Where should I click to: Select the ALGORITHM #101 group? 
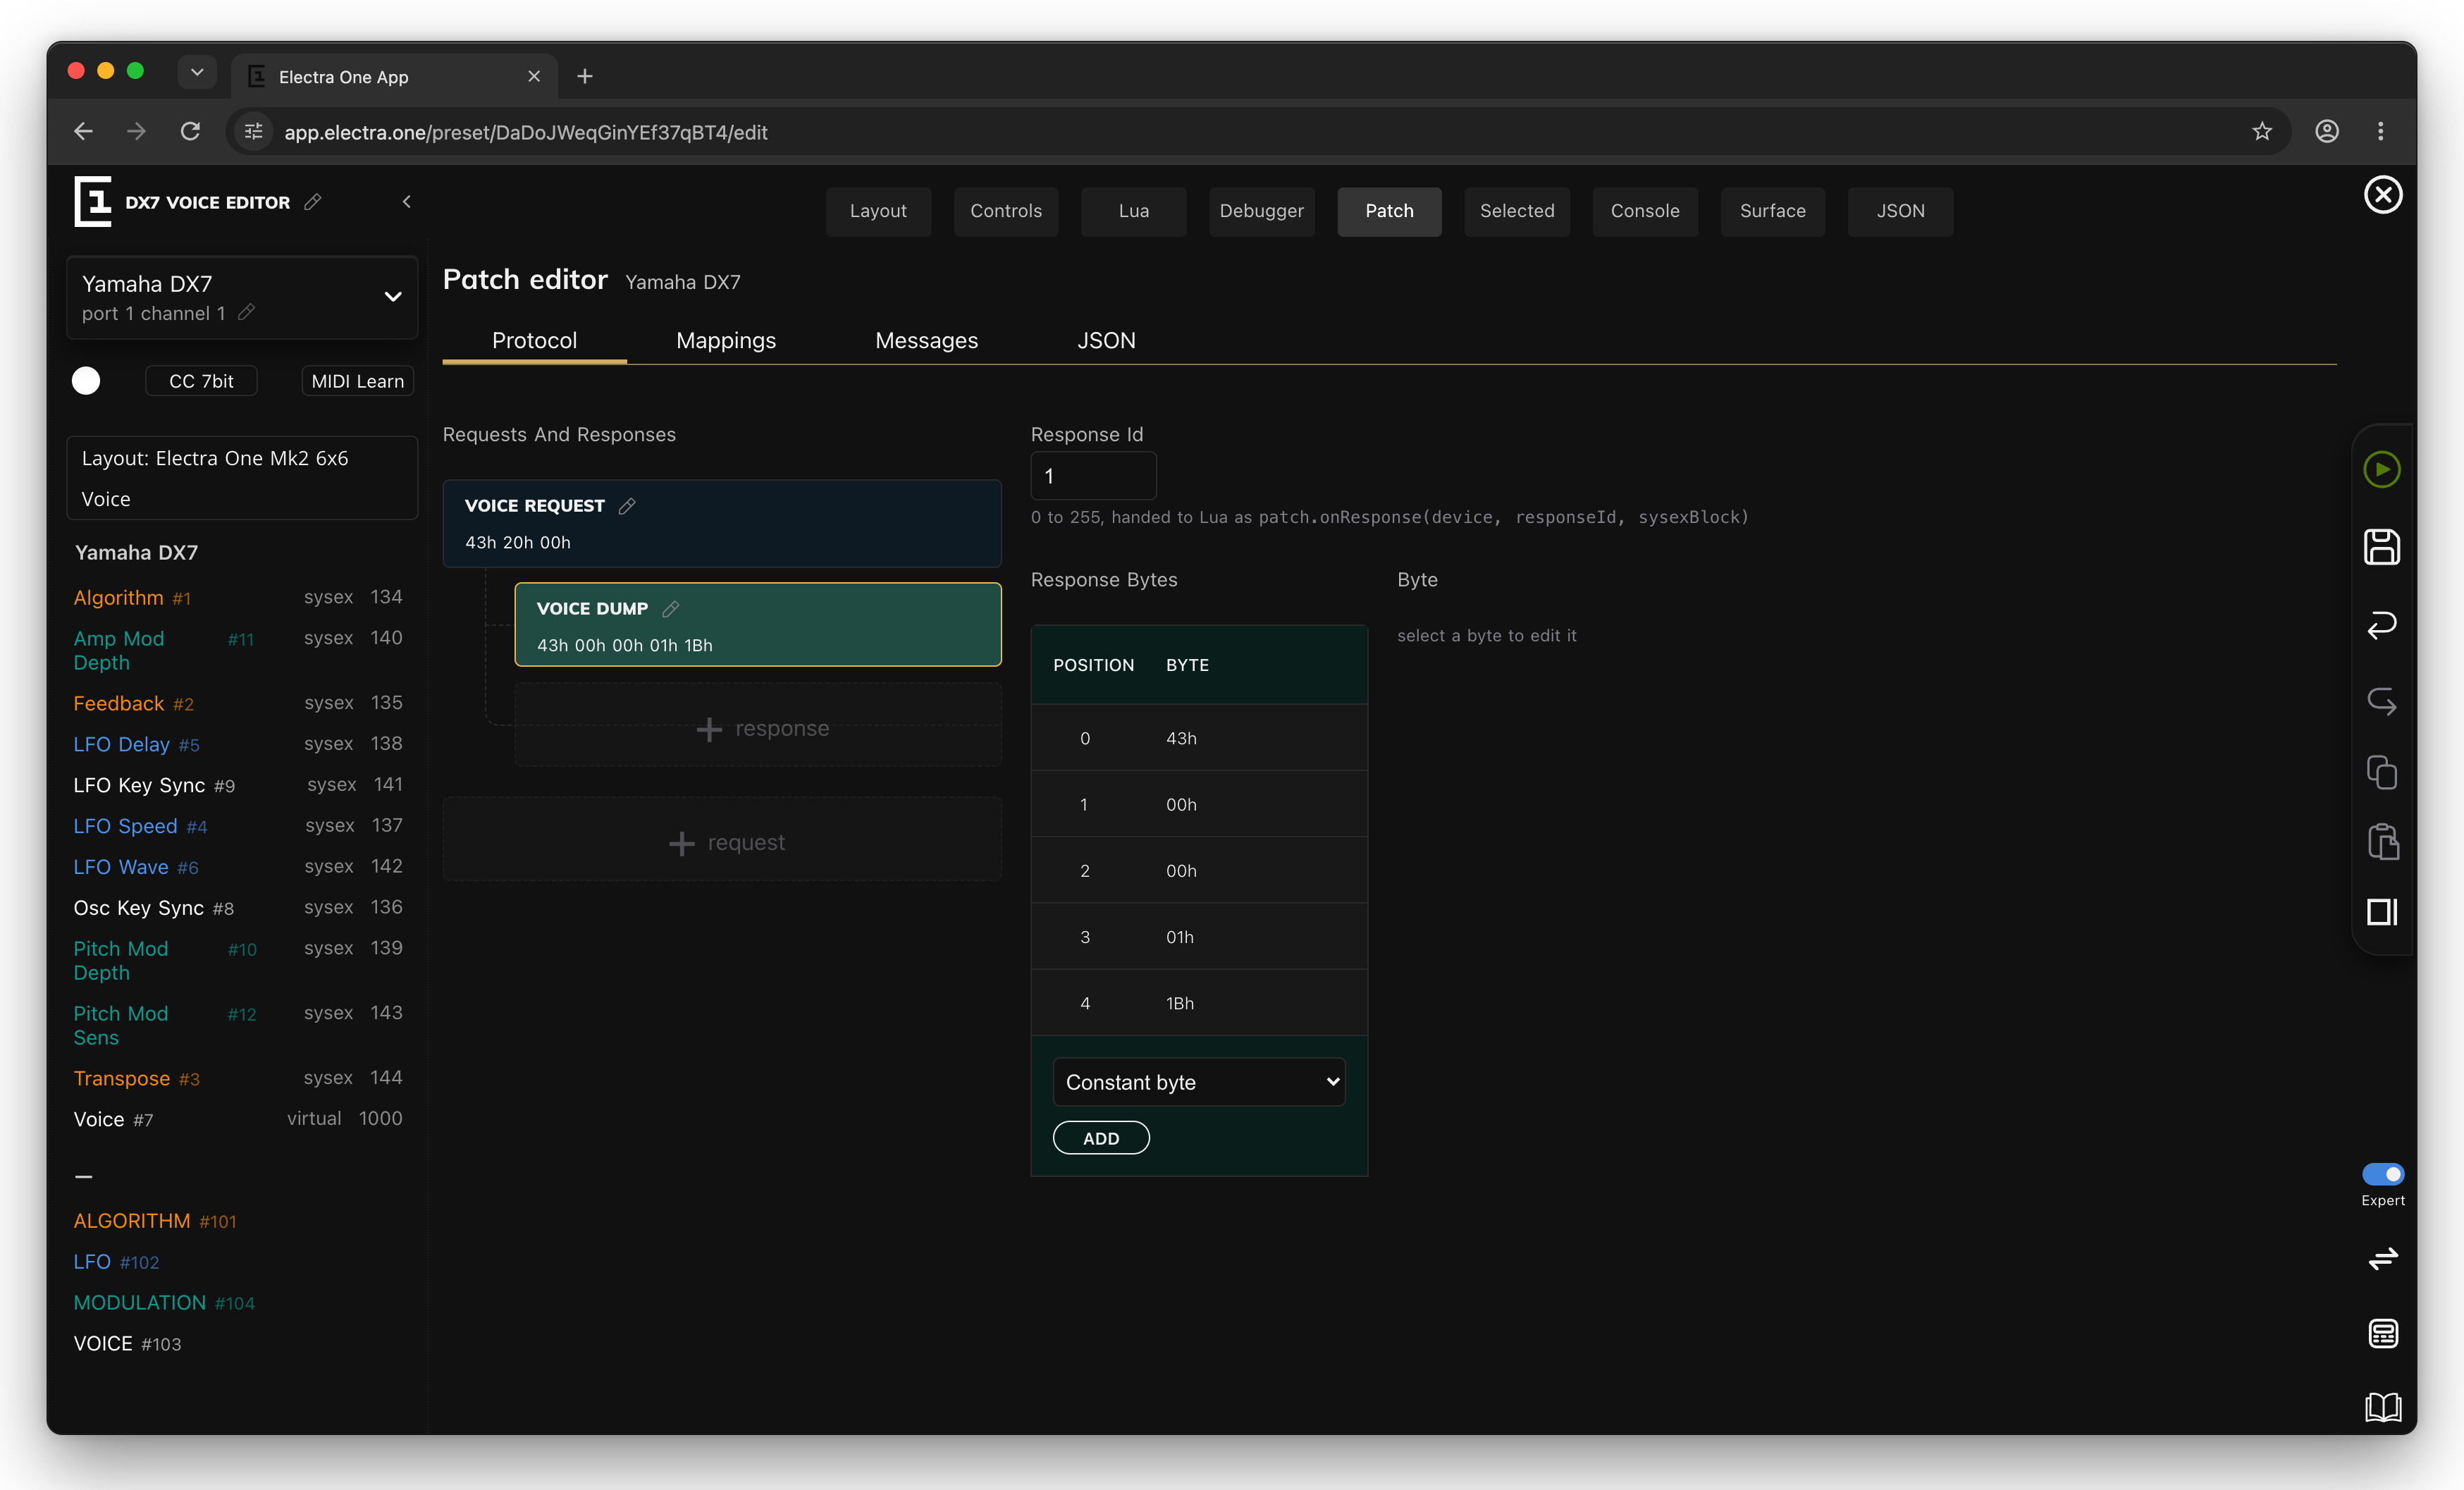(x=155, y=1221)
